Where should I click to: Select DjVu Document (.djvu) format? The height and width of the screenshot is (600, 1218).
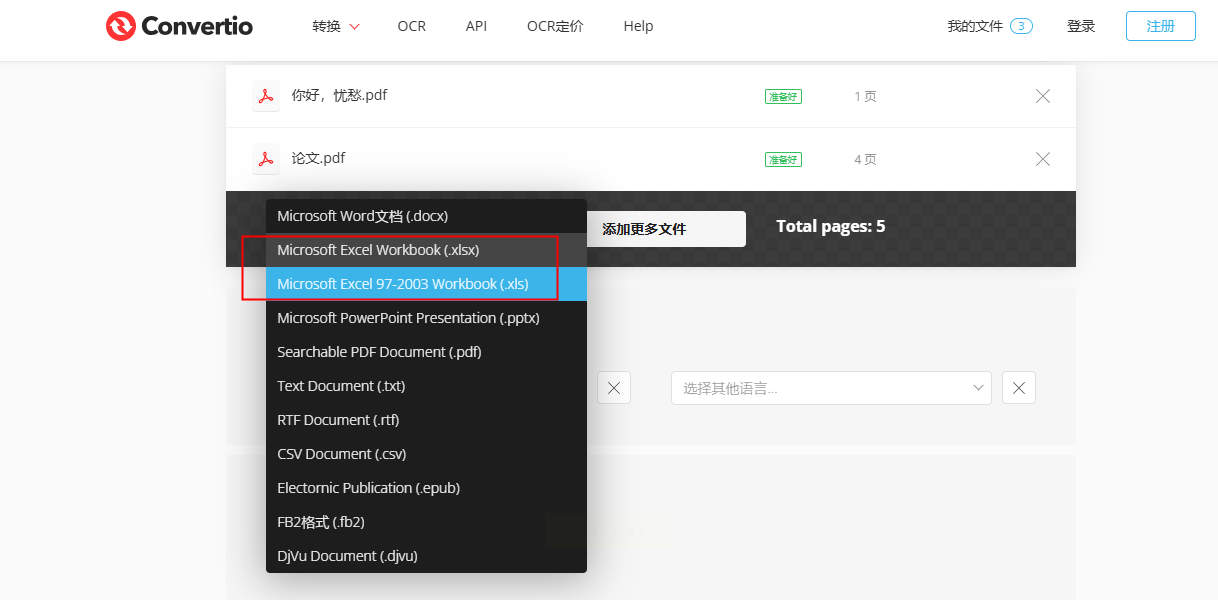click(x=426, y=556)
